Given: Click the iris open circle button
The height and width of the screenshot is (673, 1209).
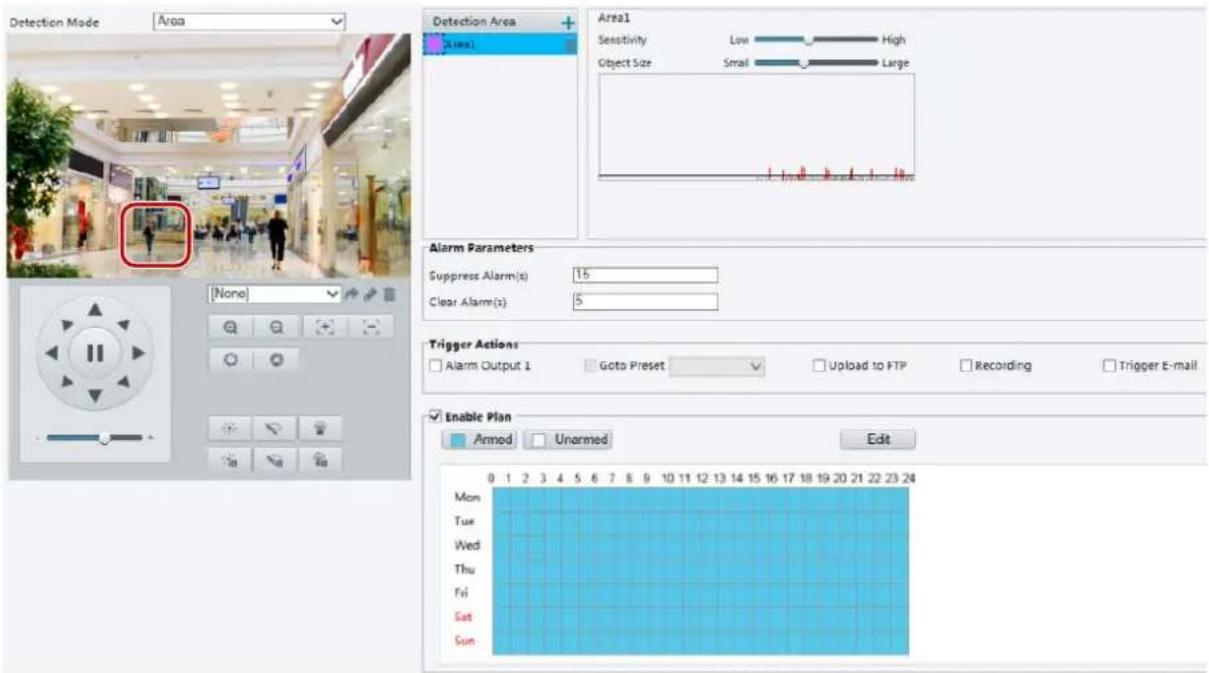Looking at the screenshot, I should pos(229,358).
